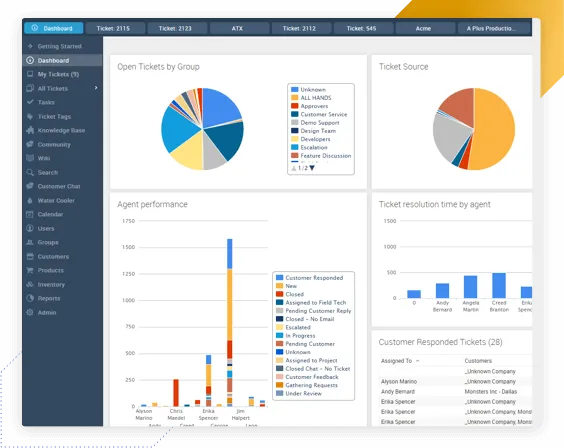Screen dimensions: 564x448
Task: Click the Ticket Tags icon
Action: tap(30, 116)
